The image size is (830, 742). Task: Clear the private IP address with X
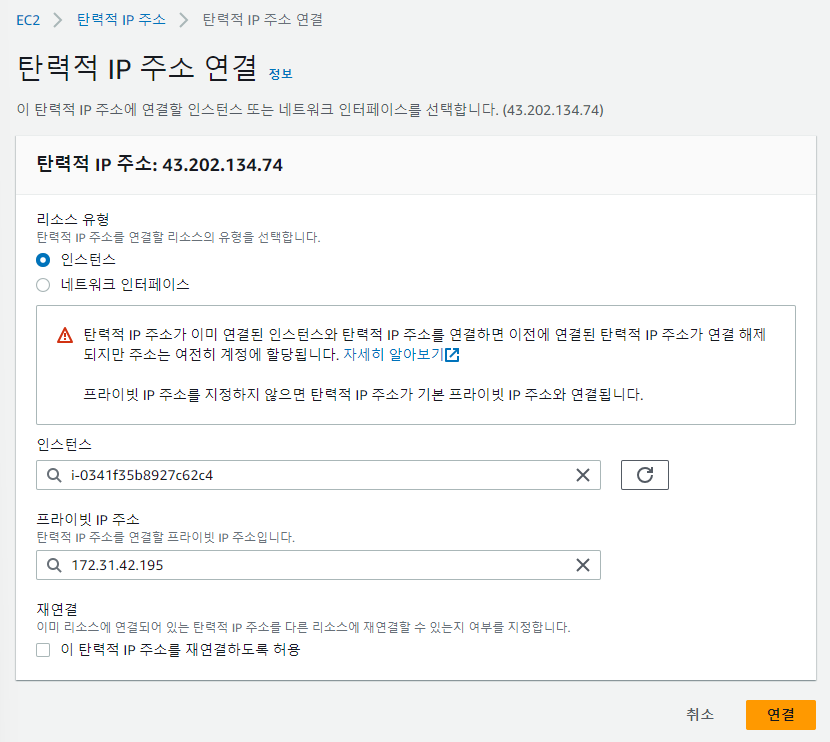[583, 565]
